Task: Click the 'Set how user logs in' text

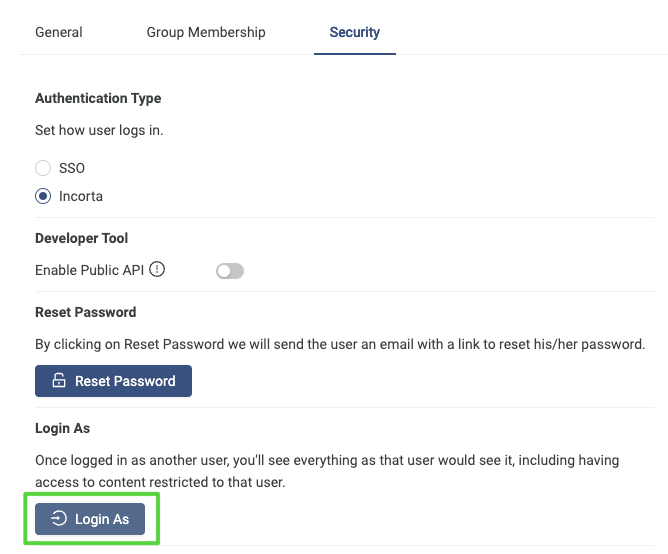Action: click(x=98, y=130)
